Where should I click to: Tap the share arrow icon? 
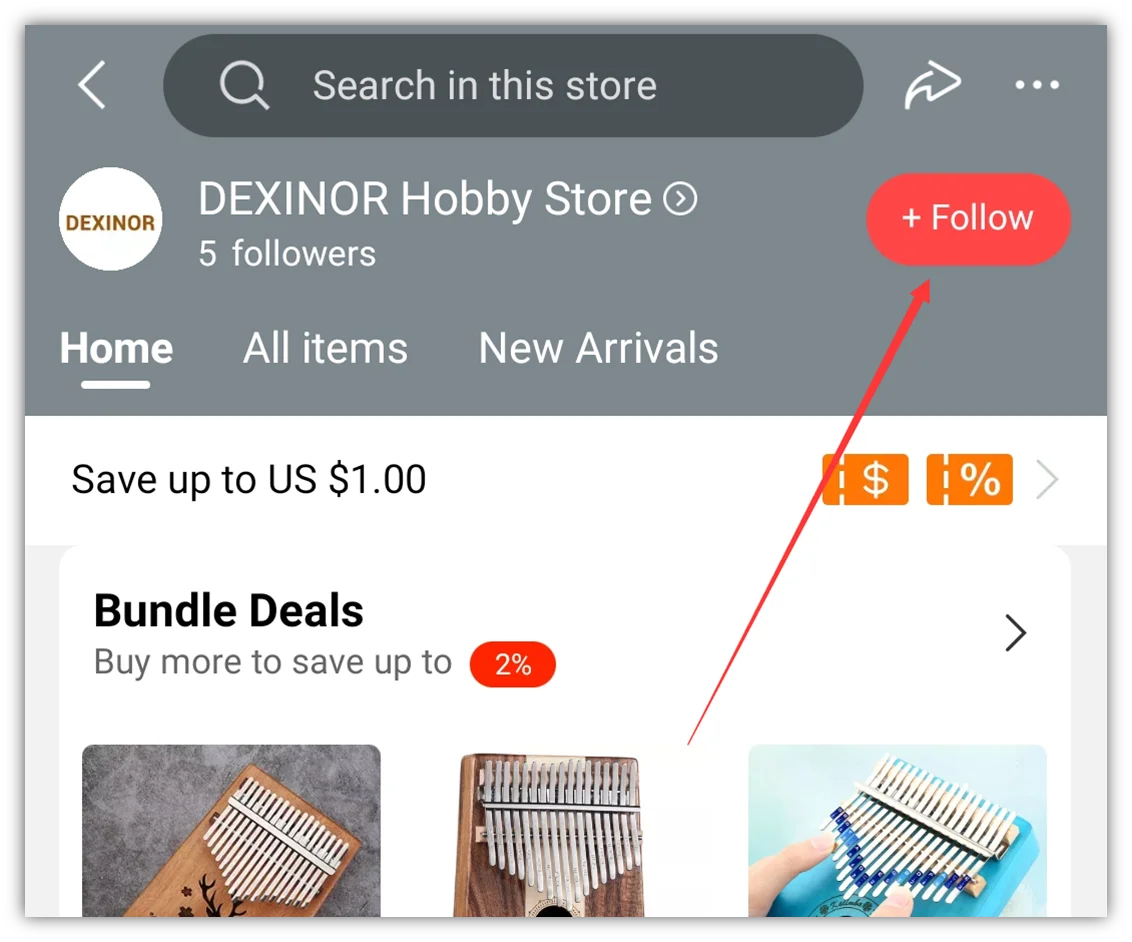932,84
